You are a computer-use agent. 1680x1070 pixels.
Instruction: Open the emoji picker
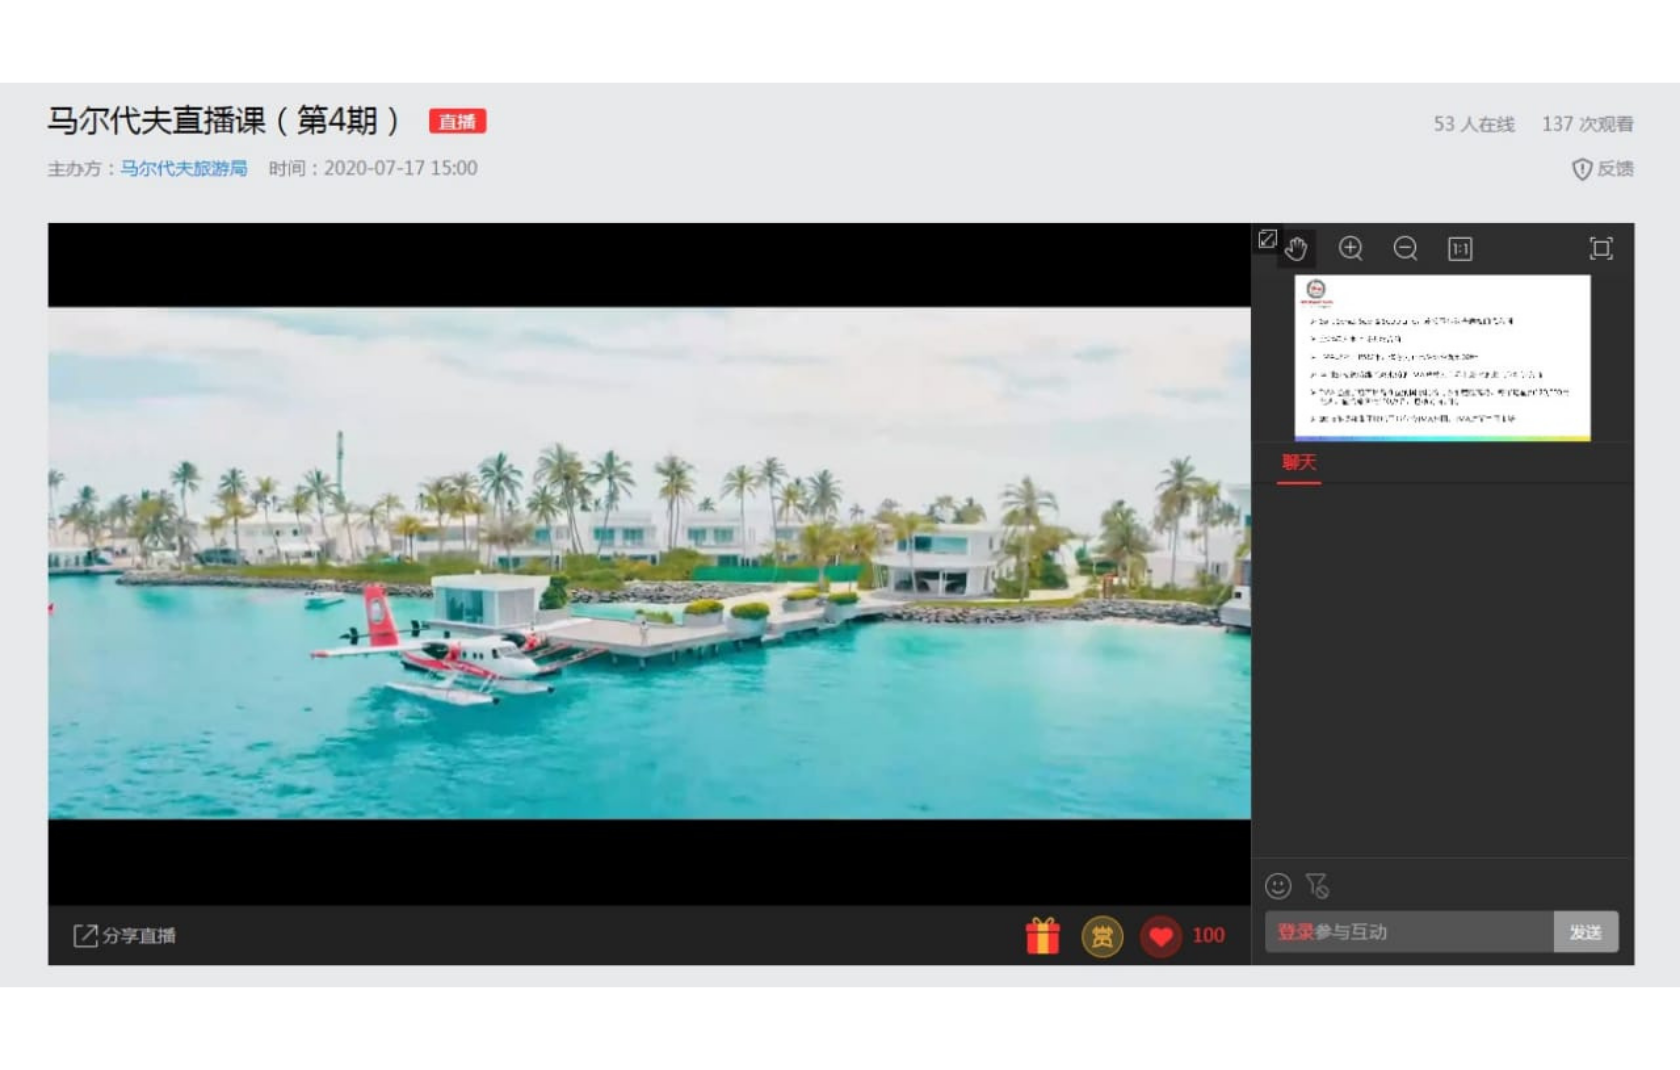(1278, 886)
